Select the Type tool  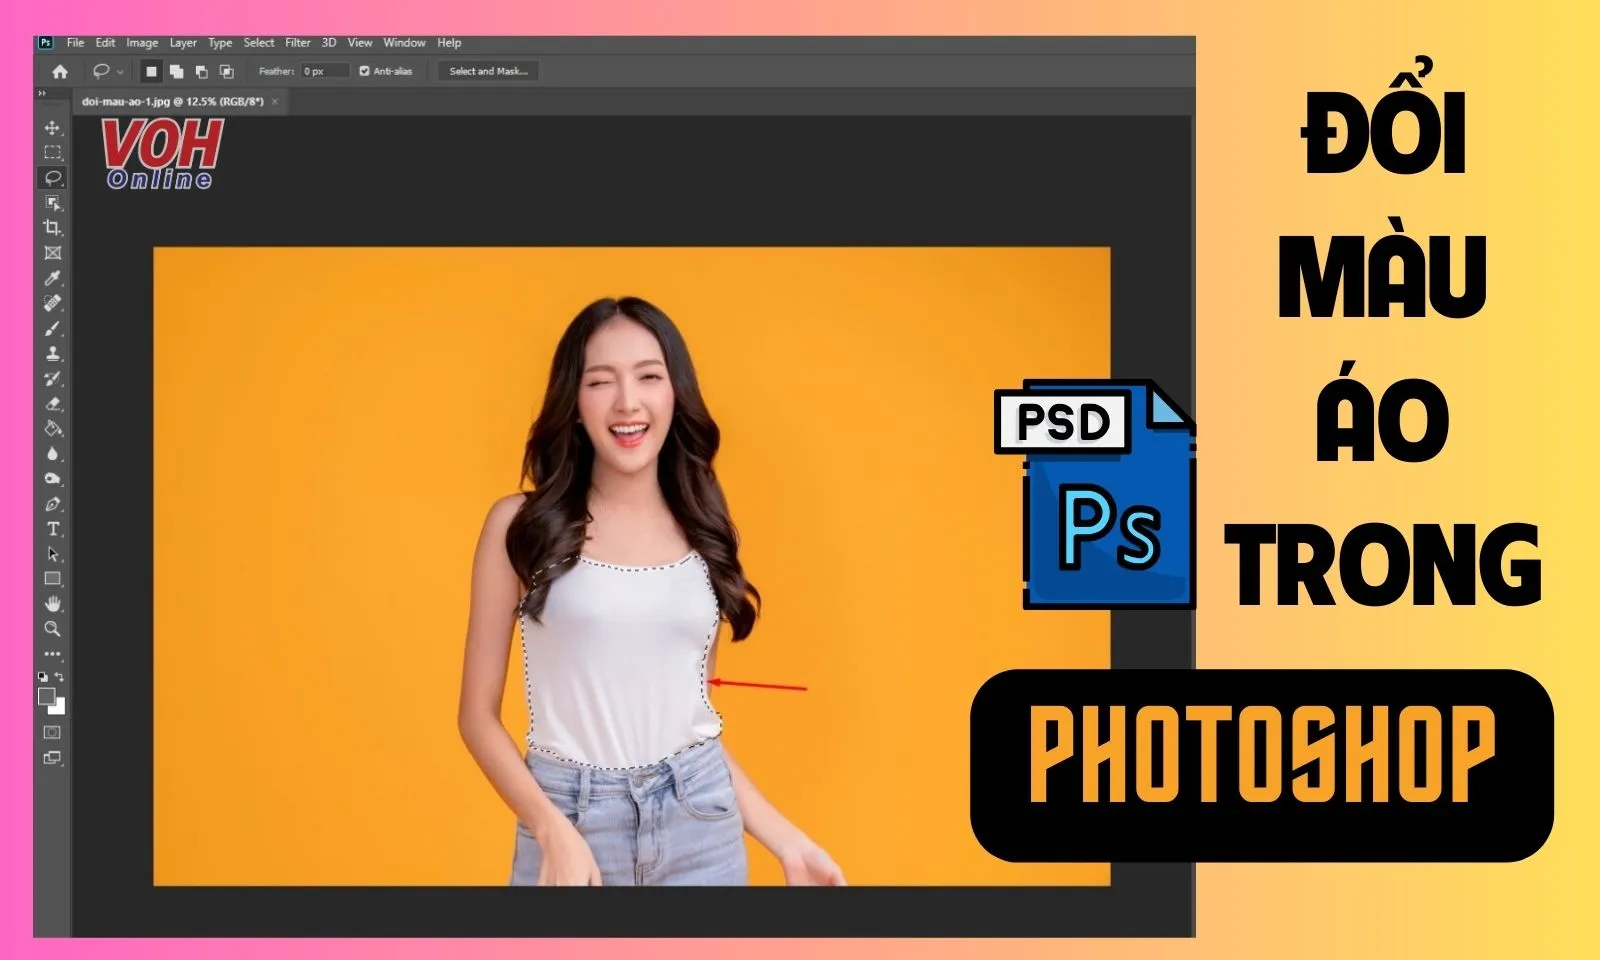tap(52, 529)
